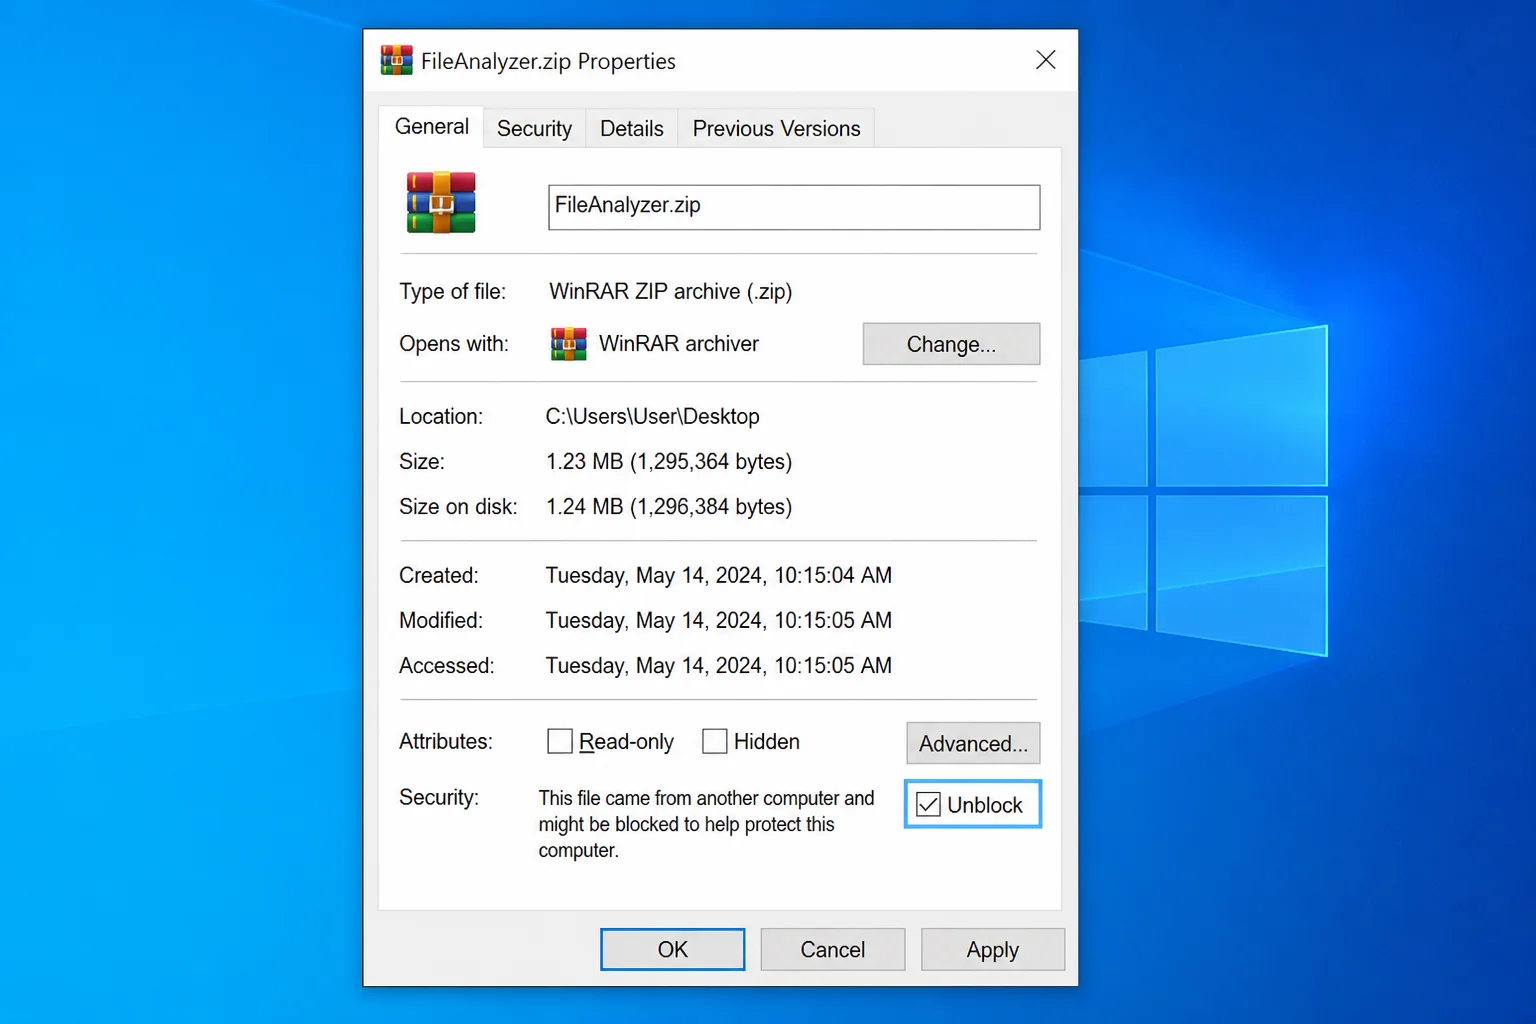1536x1024 pixels.
Task: Click the Created date ending 10:15:04 AM
Action: coord(719,576)
